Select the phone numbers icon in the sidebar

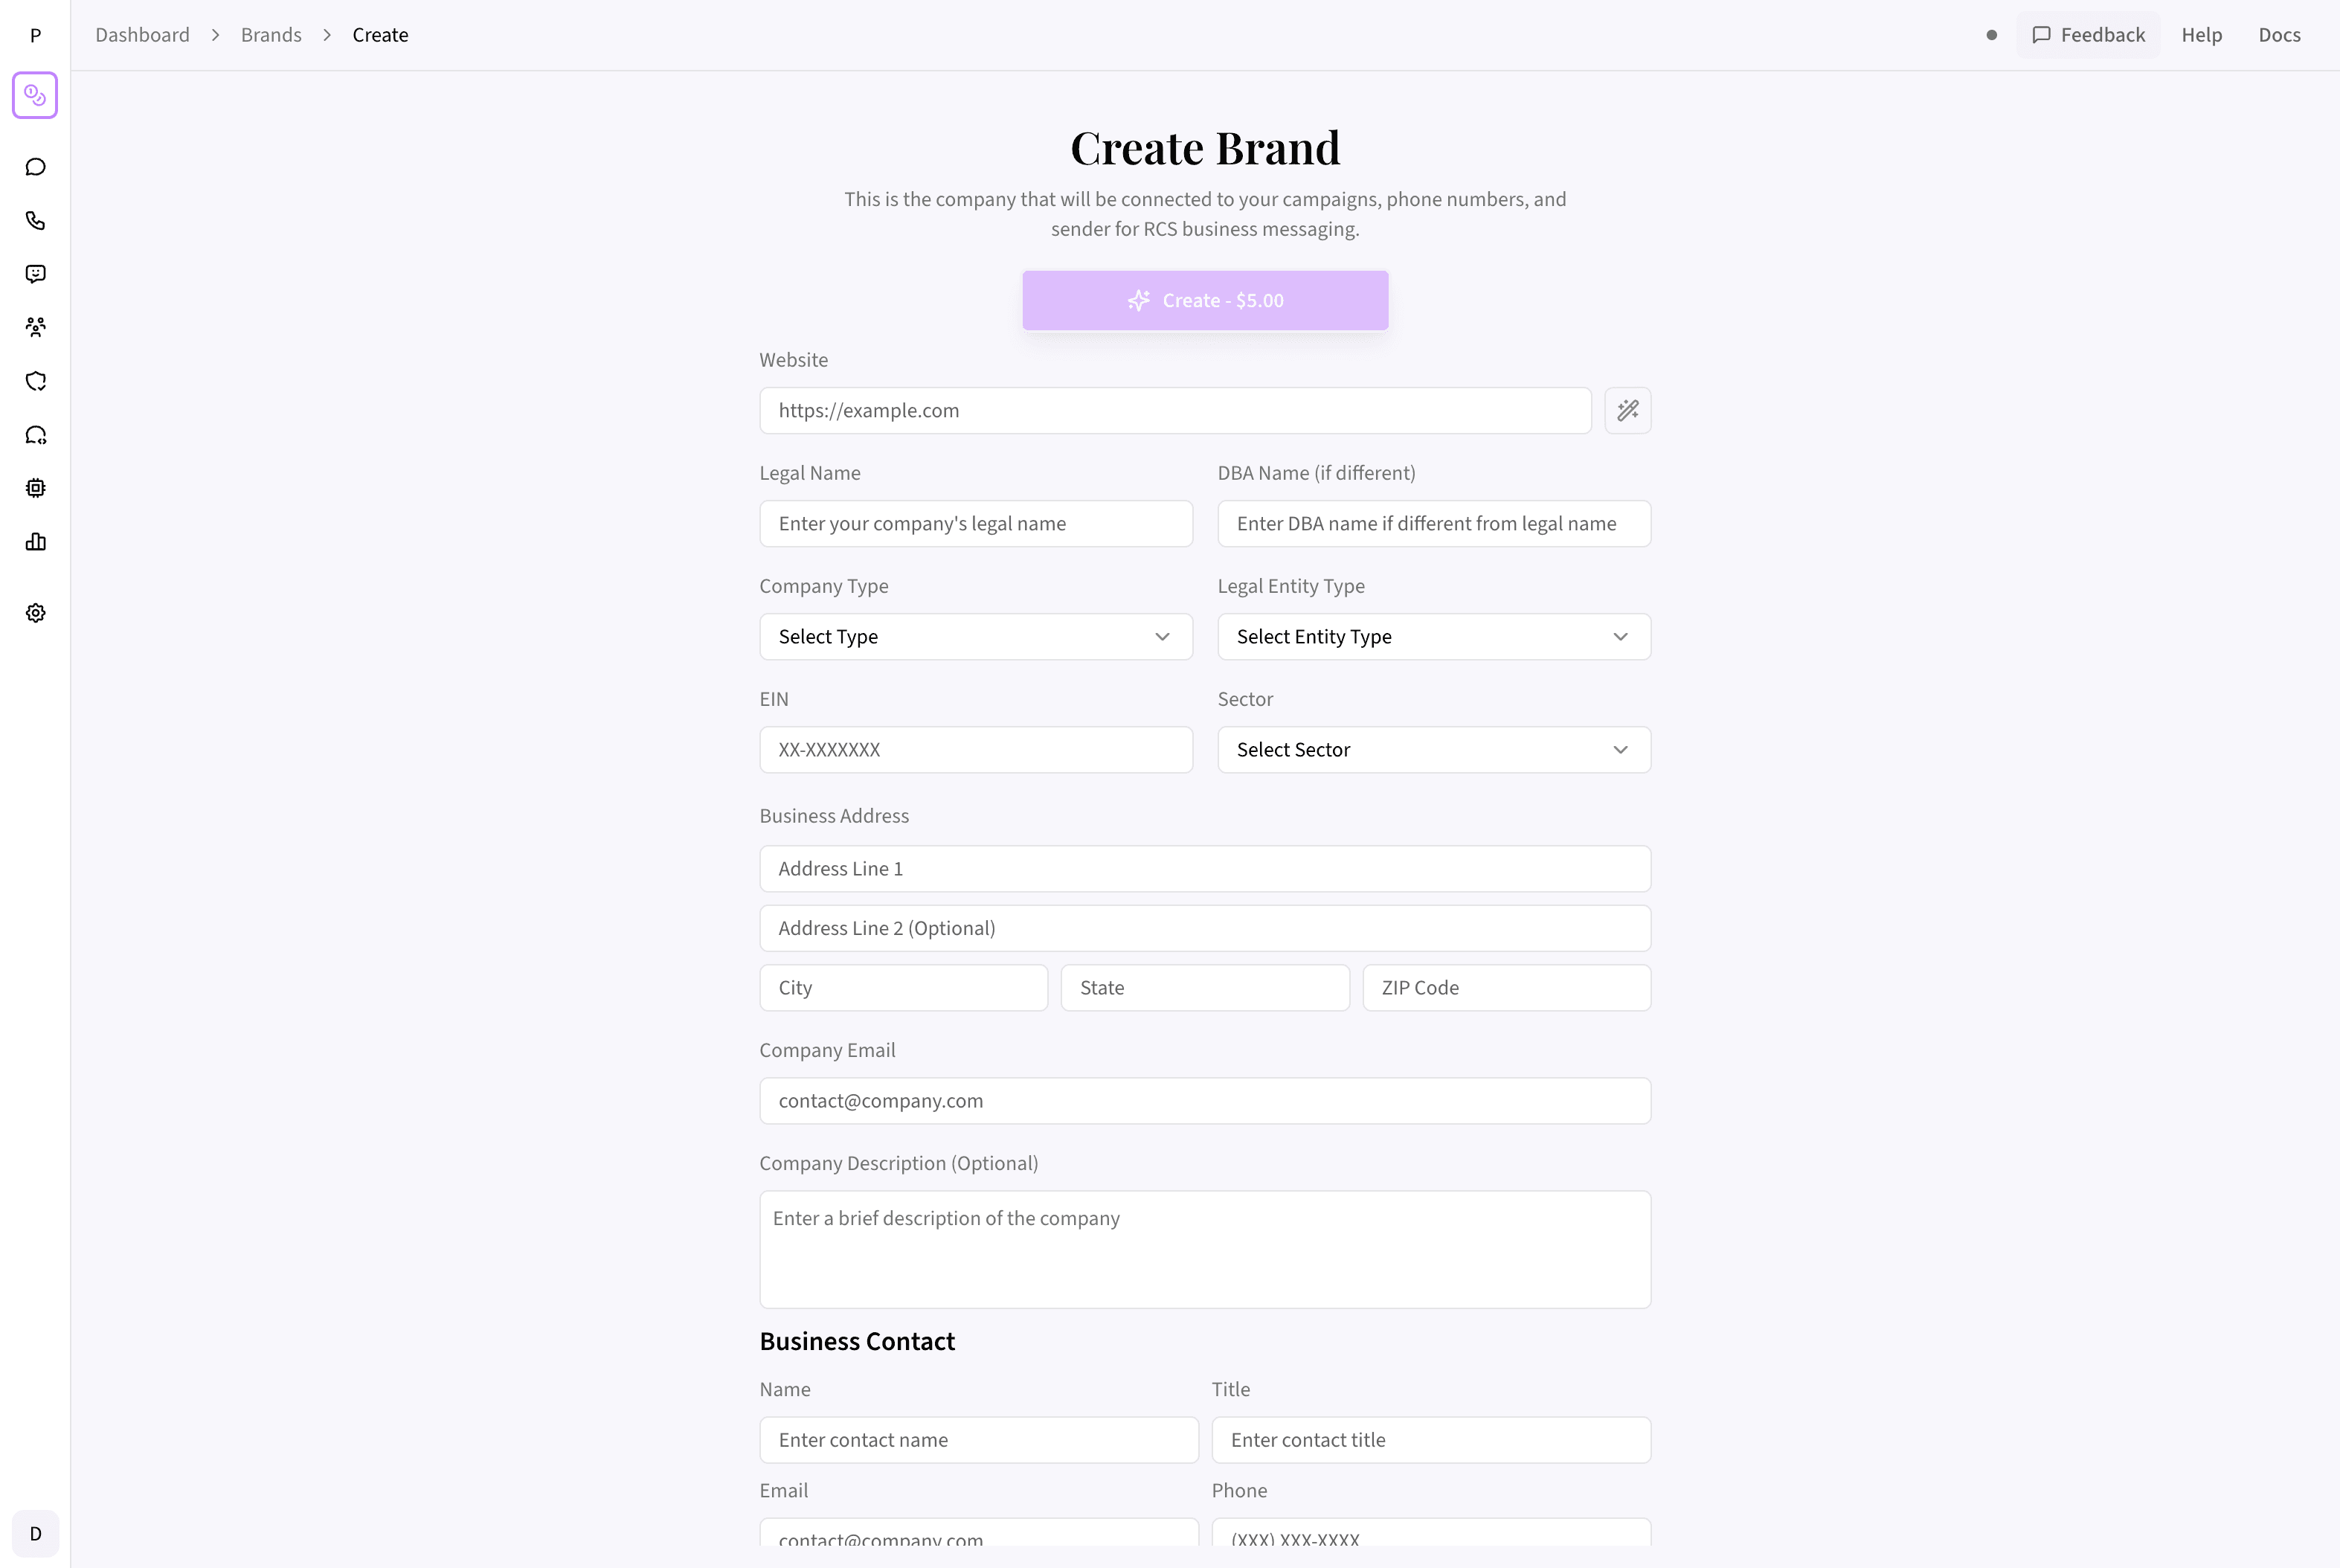click(x=36, y=220)
